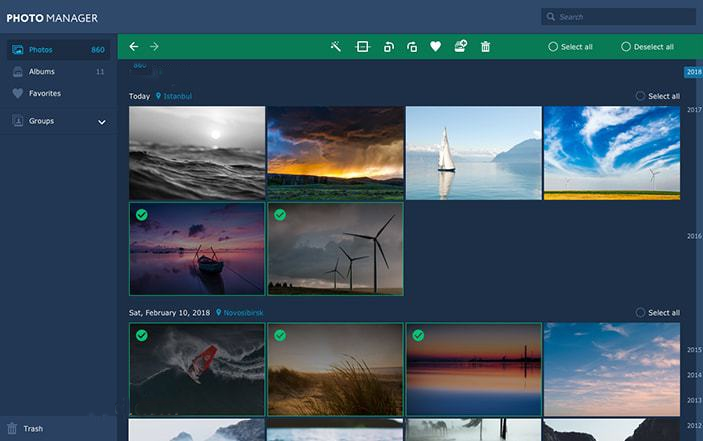Jump to 2012 on the timeline
Viewport: 703px width, 441px height.
point(694,425)
